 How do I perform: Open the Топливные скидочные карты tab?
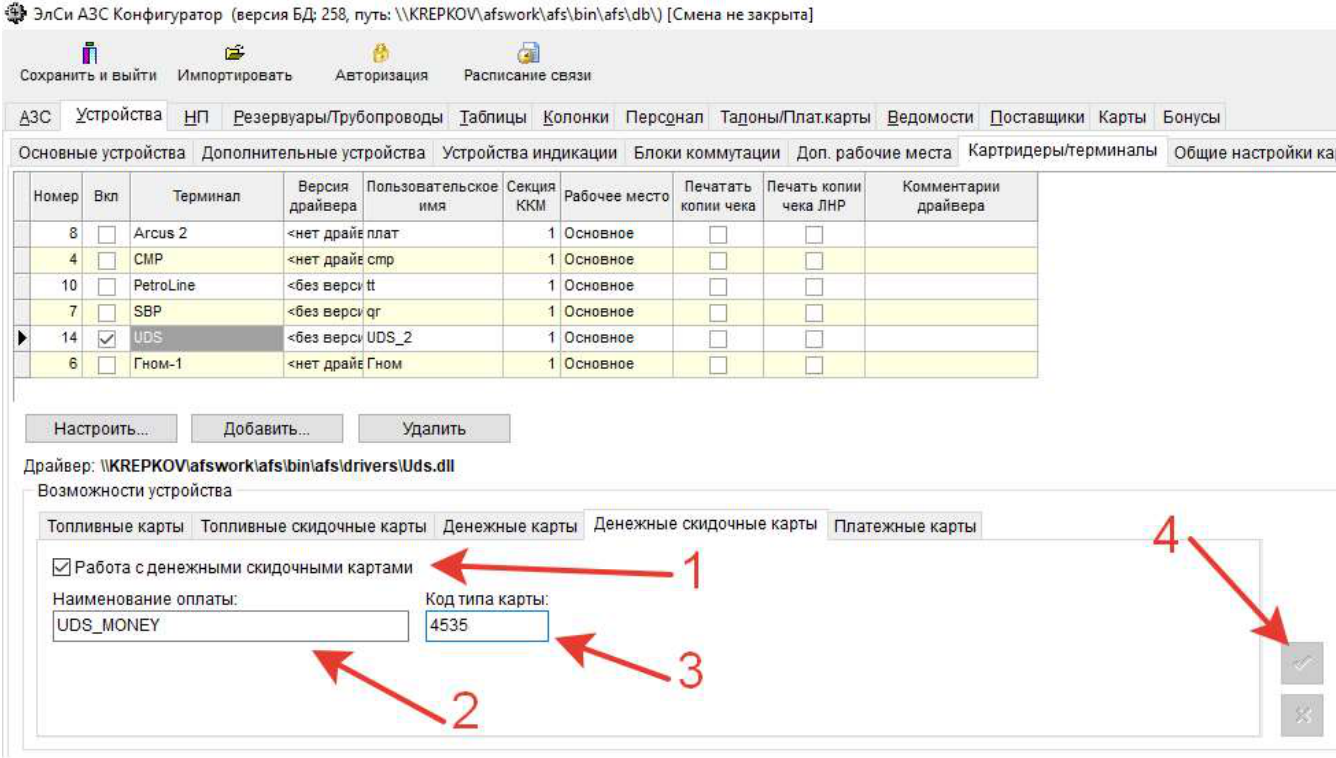click(x=313, y=526)
